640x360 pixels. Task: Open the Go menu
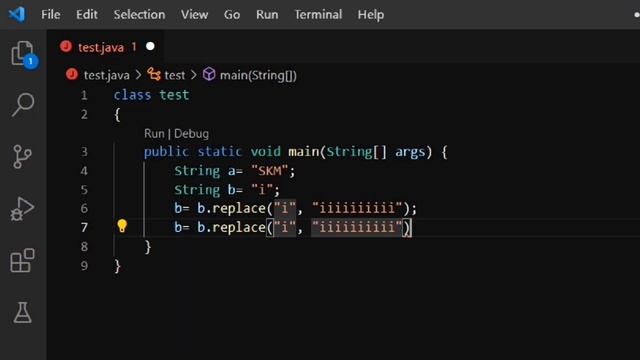(231, 15)
